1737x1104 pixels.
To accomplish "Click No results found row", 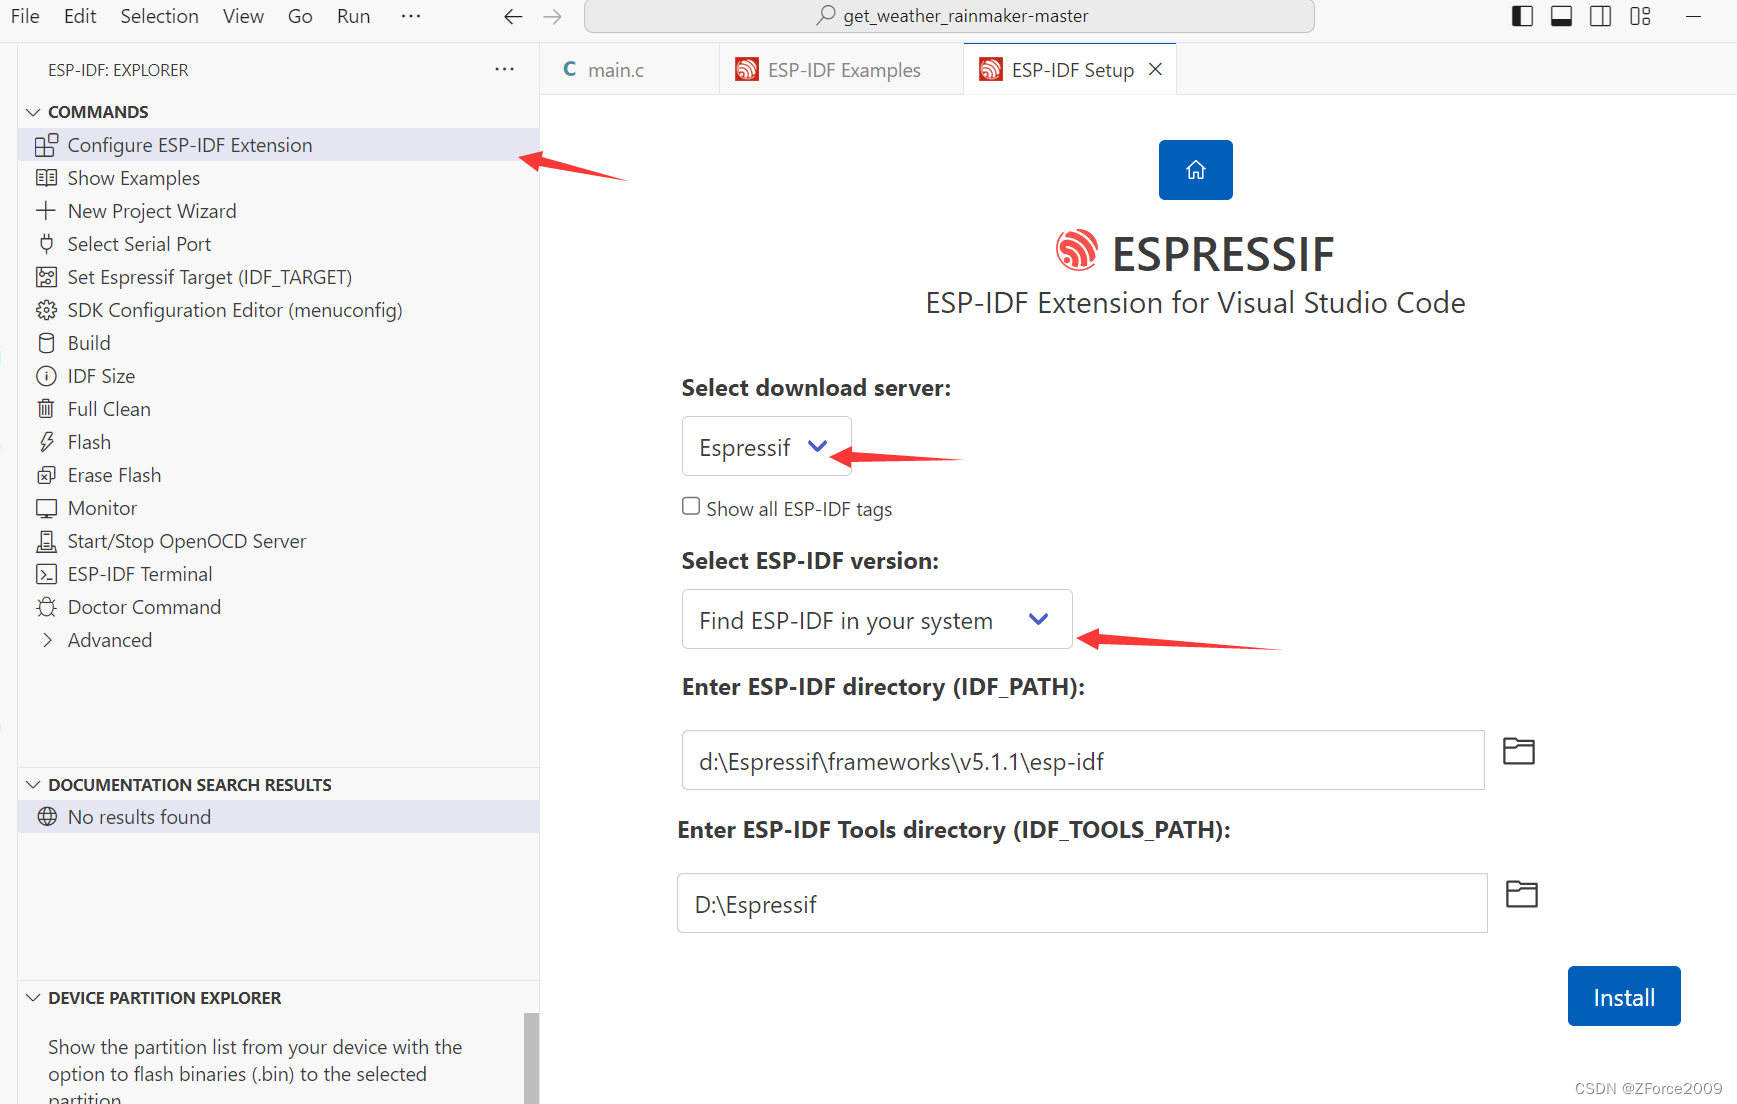I will click(278, 817).
